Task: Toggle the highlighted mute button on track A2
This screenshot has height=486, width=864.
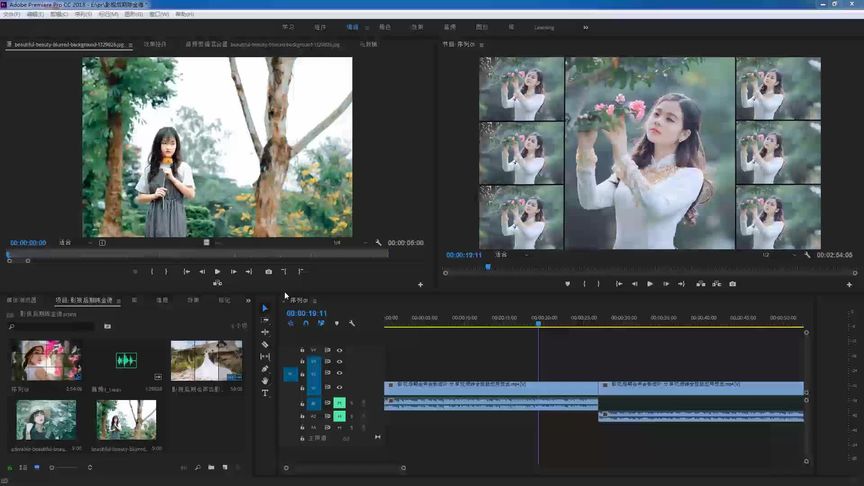Action: 339,415
